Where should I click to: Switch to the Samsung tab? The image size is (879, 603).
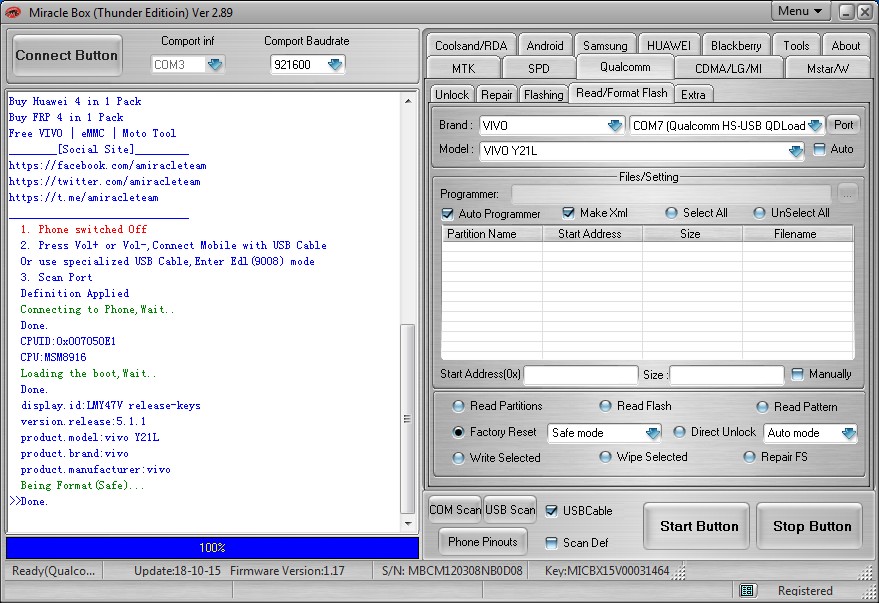(x=605, y=45)
